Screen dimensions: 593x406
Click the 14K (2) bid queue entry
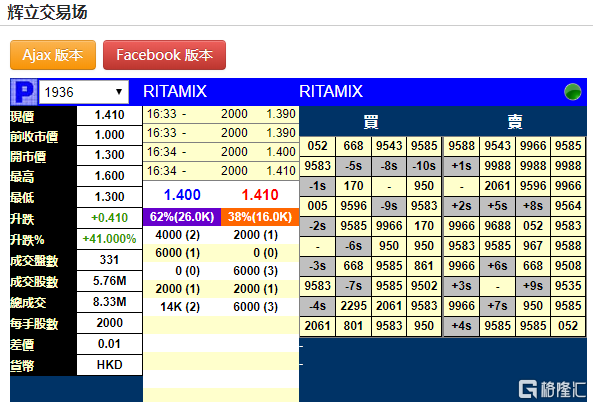180,307
